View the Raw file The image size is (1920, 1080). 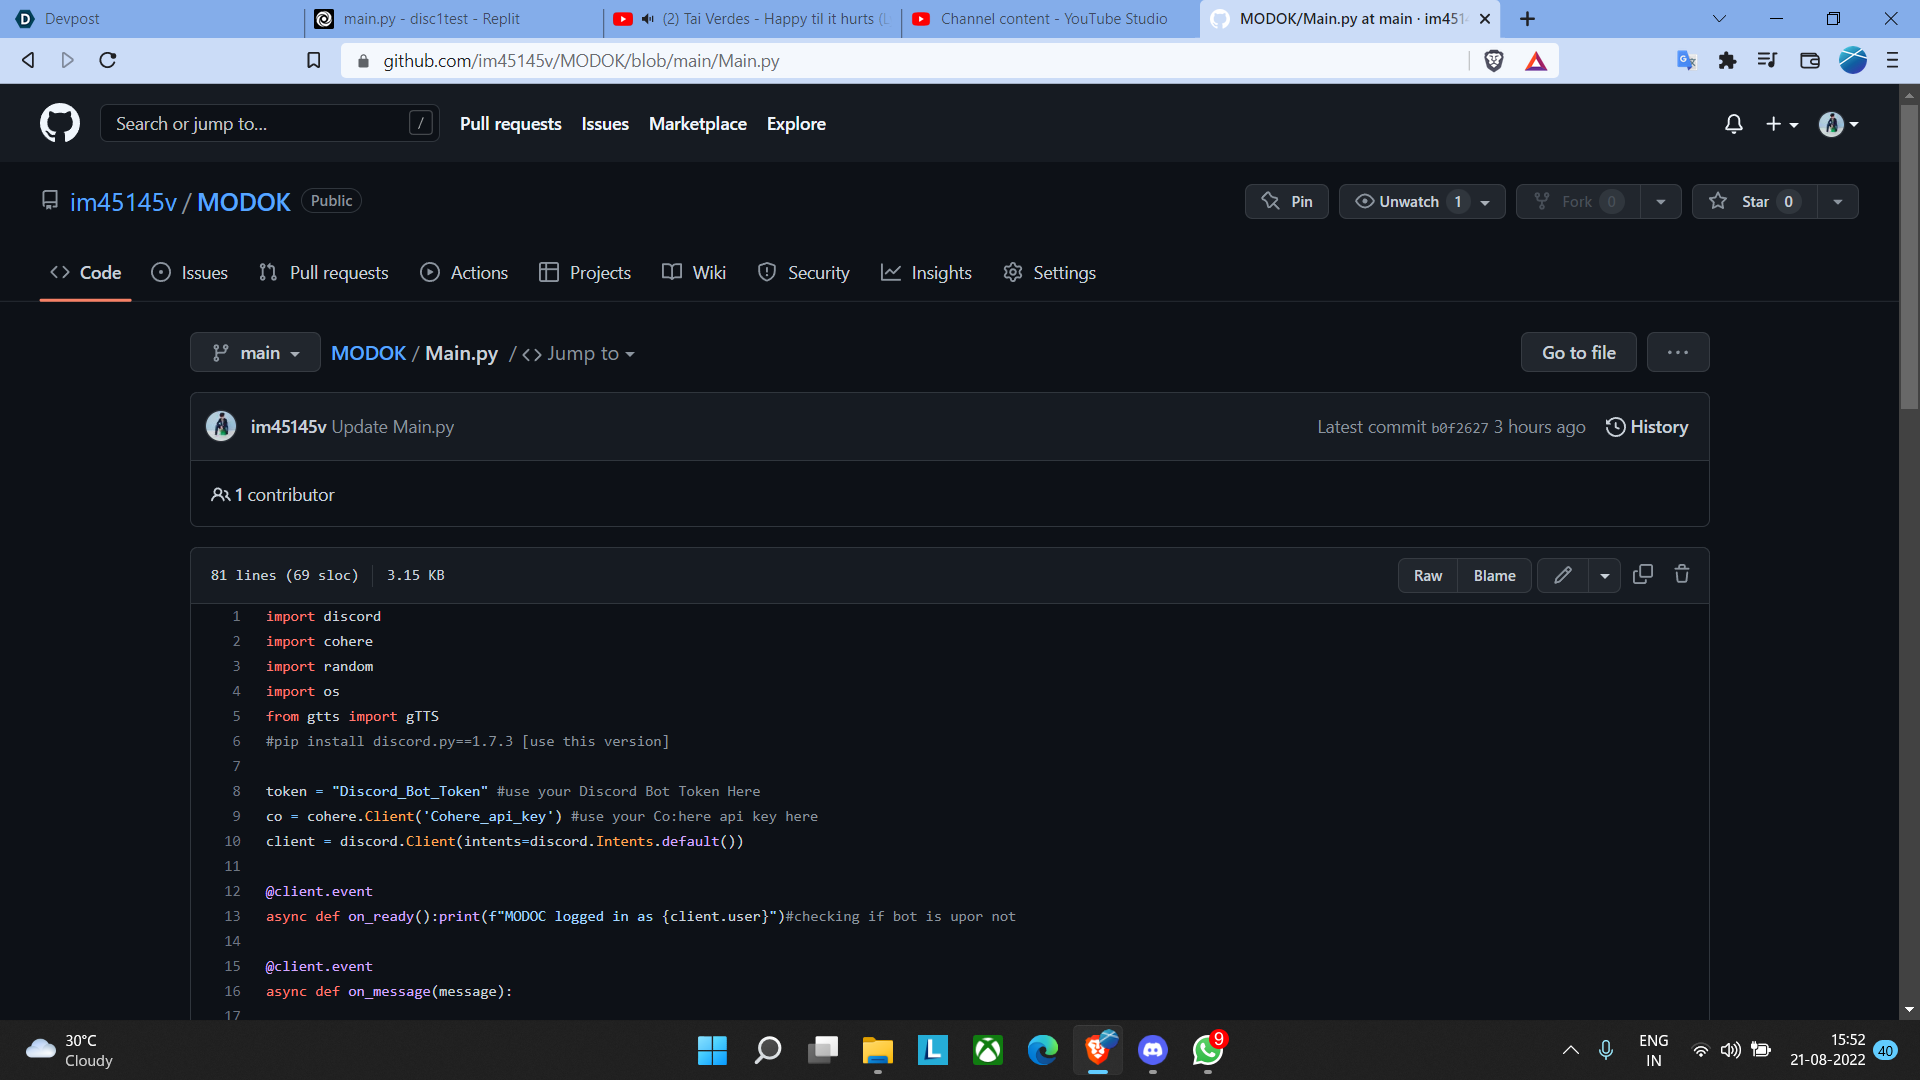coord(1427,576)
